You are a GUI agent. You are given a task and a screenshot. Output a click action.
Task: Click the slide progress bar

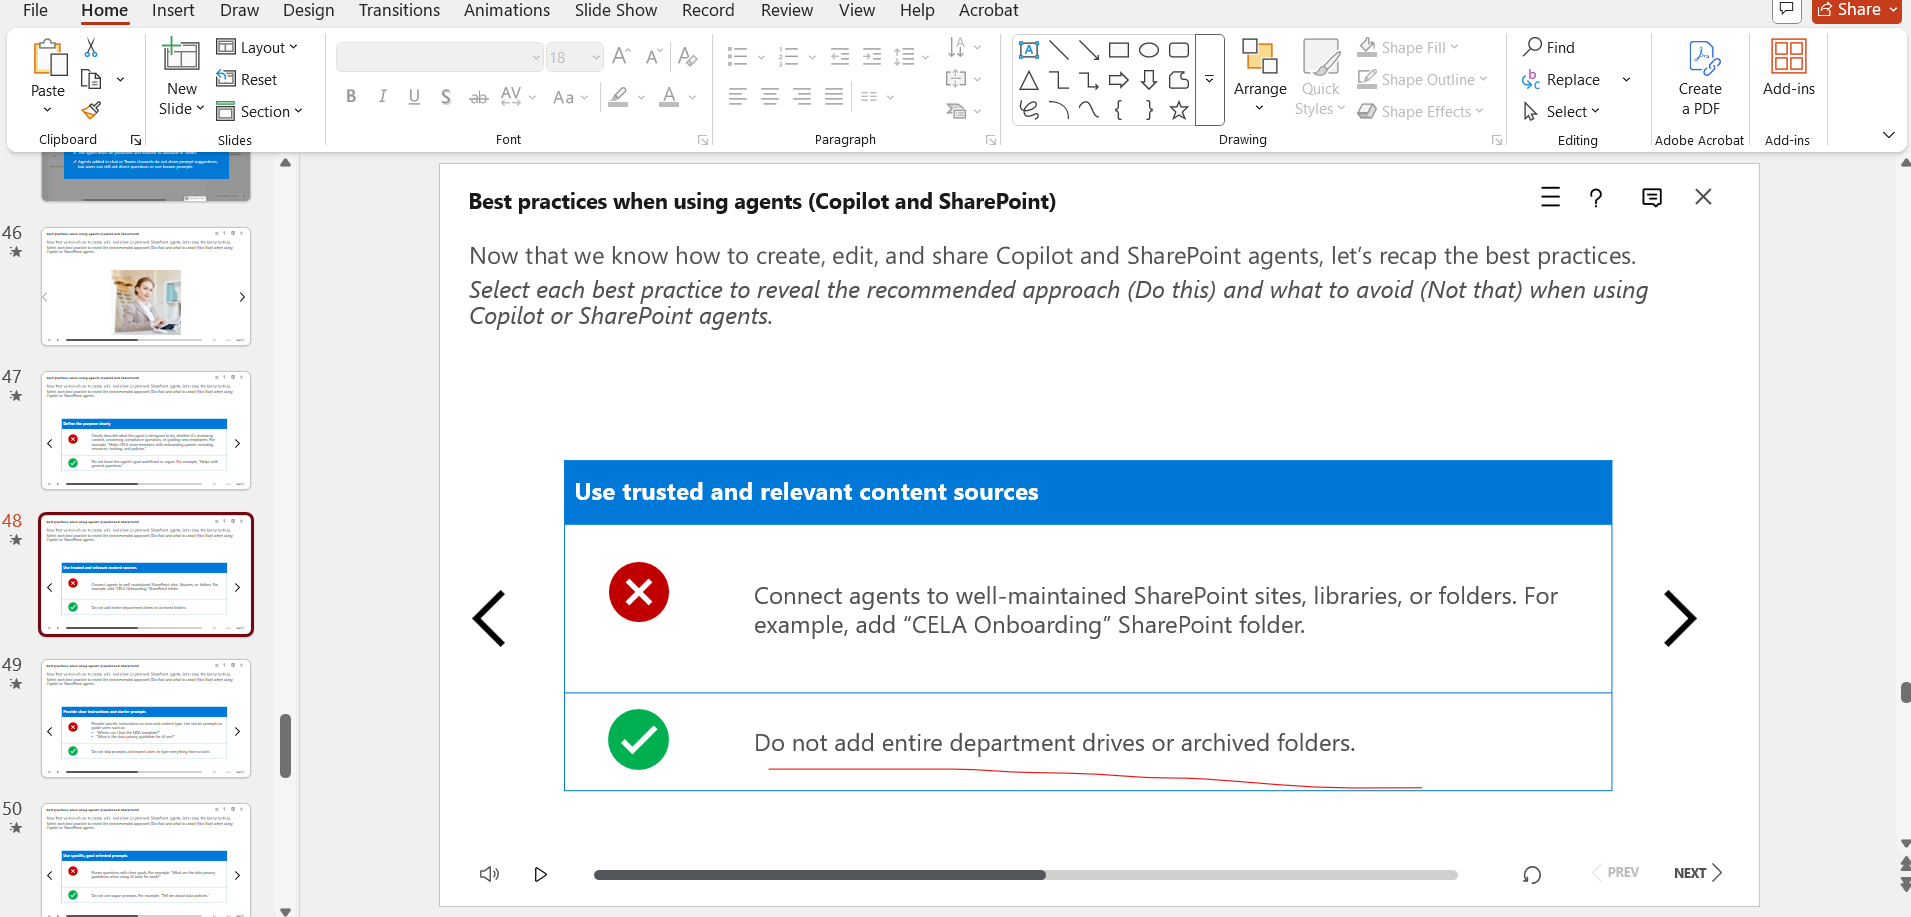coord(1025,875)
